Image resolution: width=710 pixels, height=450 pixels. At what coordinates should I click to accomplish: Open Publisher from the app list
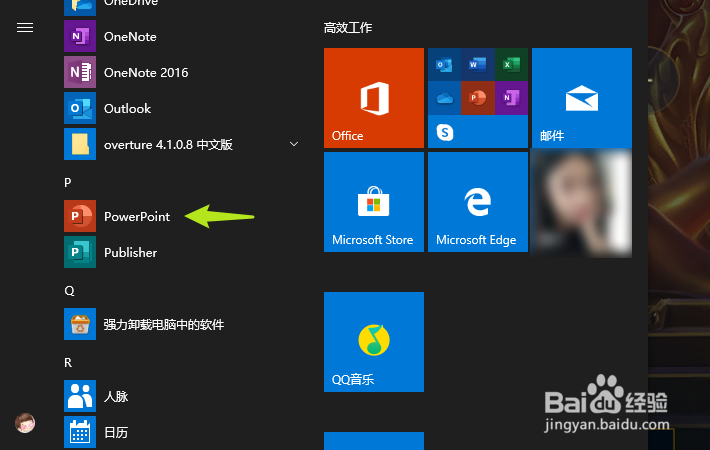tap(181, 252)
